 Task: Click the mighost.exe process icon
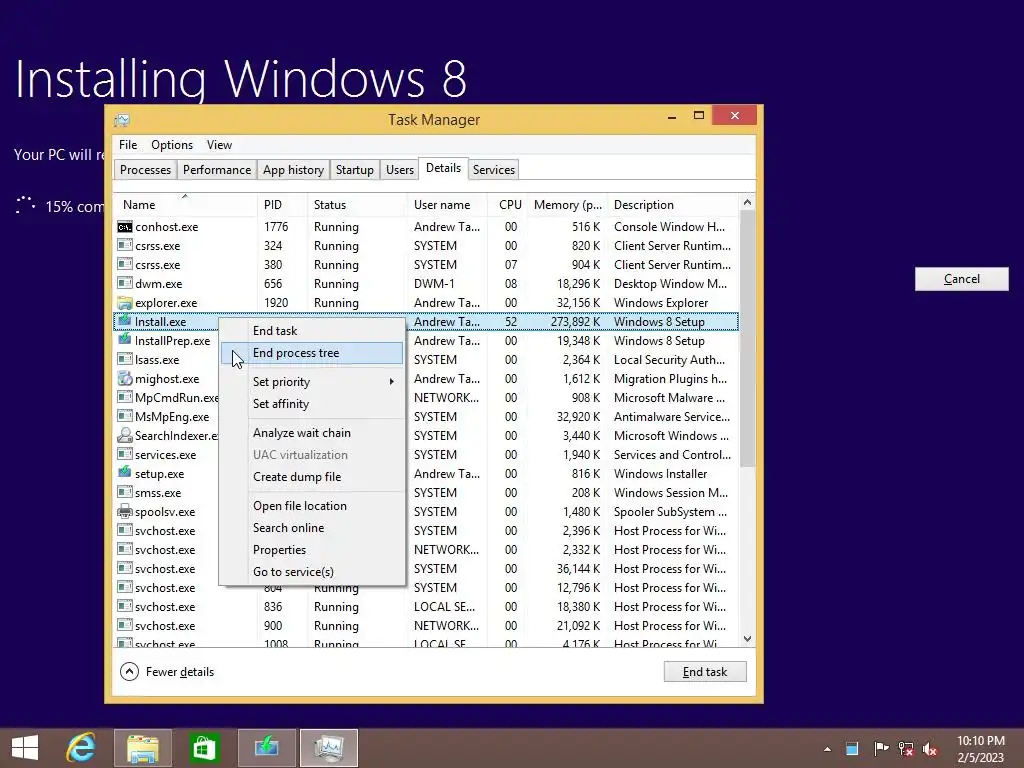click(124, 379)
